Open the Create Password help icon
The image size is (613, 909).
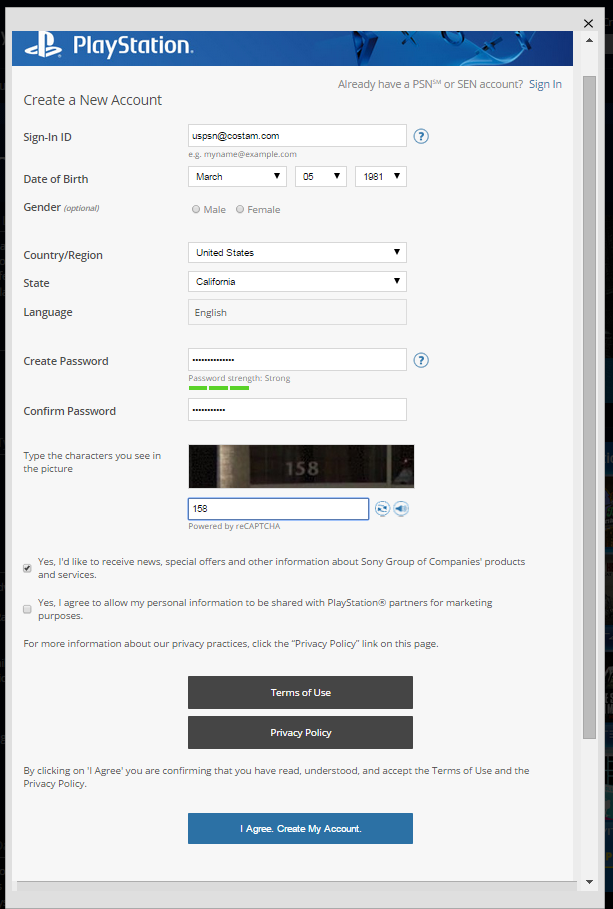point(421,361)
